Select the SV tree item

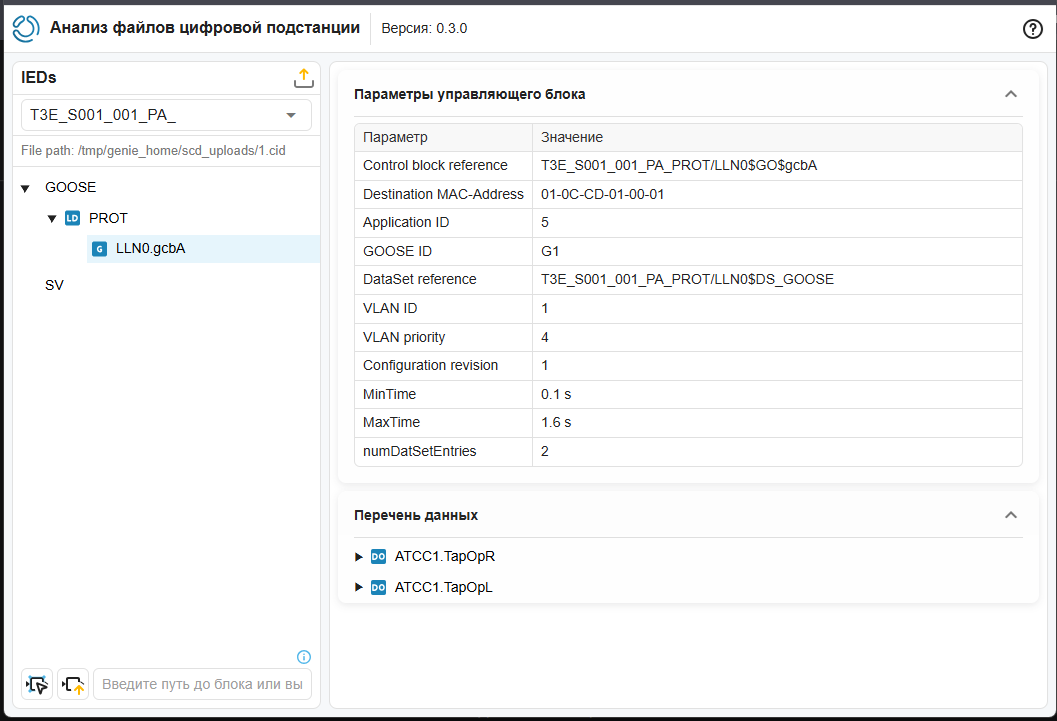click(x=54, y=285)
